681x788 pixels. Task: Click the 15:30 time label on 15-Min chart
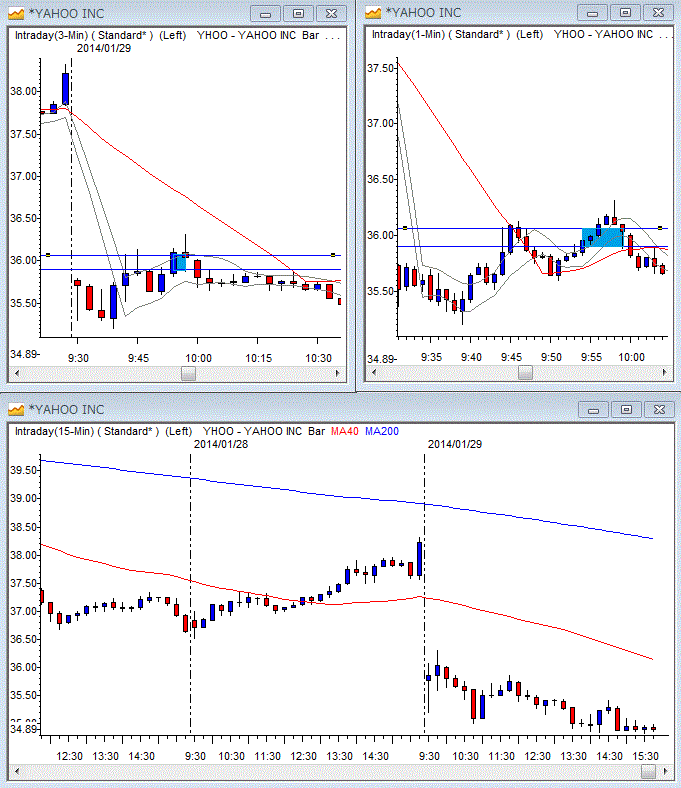tap(645, 756)
